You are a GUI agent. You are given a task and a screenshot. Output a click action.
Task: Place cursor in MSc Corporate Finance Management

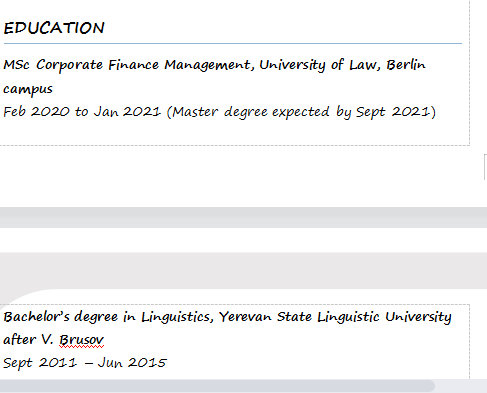(128, 65)
